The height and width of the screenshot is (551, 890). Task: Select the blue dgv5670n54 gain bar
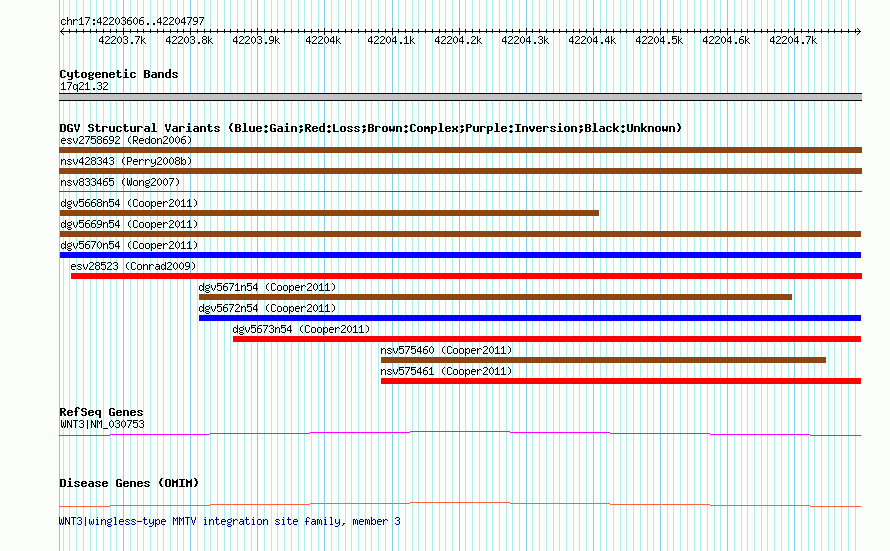460,255
